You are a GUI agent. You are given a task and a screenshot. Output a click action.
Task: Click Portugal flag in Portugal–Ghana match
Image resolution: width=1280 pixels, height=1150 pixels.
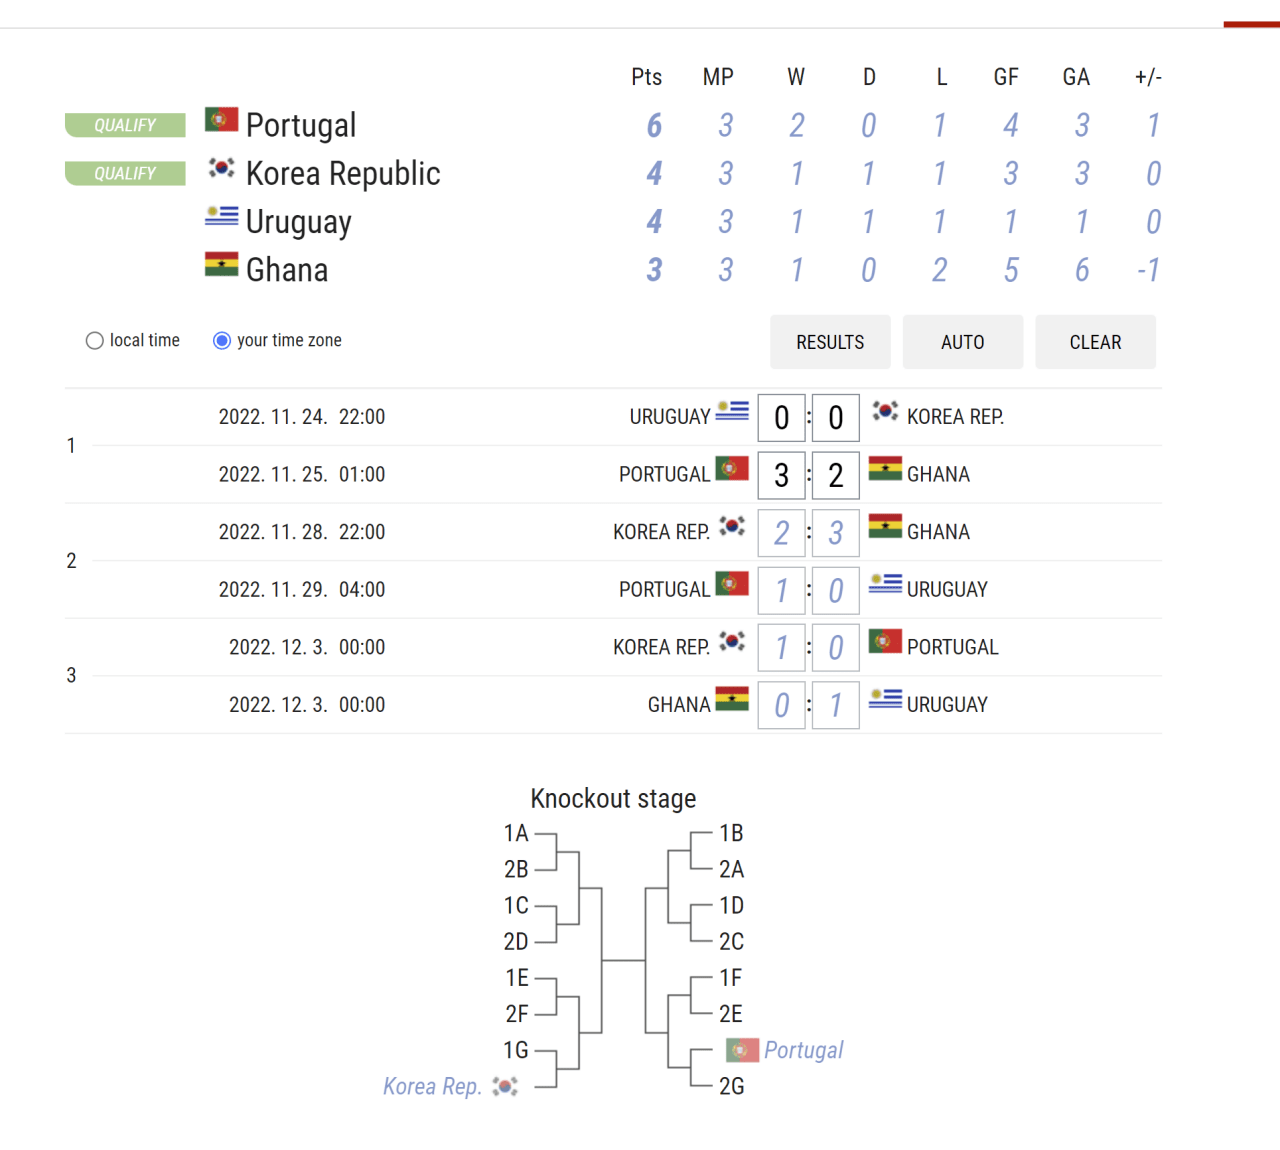click(732, 469)
